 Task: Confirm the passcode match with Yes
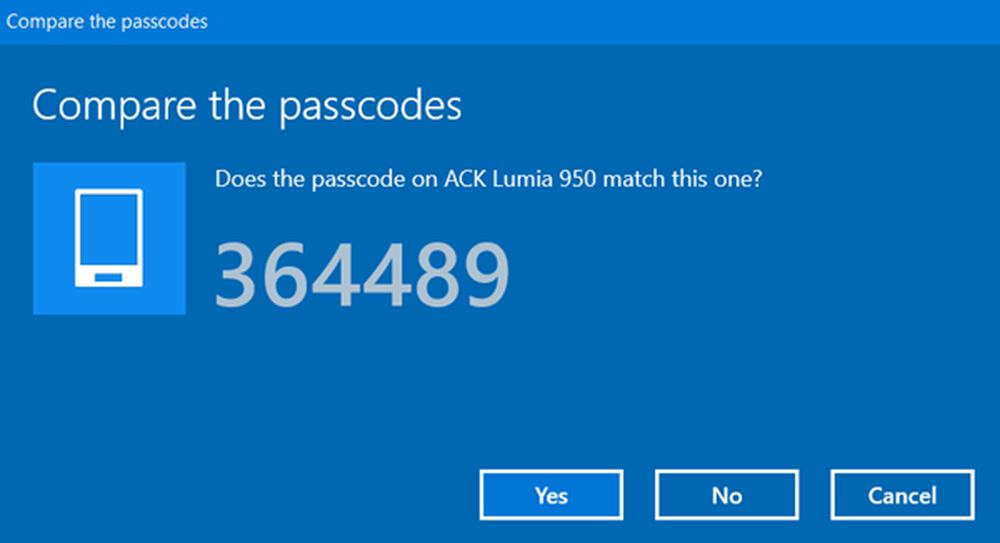point(551,495)
